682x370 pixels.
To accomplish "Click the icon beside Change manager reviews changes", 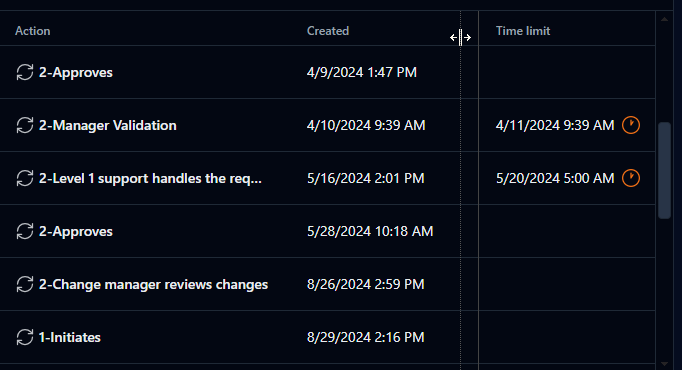I will click(25, 284).
